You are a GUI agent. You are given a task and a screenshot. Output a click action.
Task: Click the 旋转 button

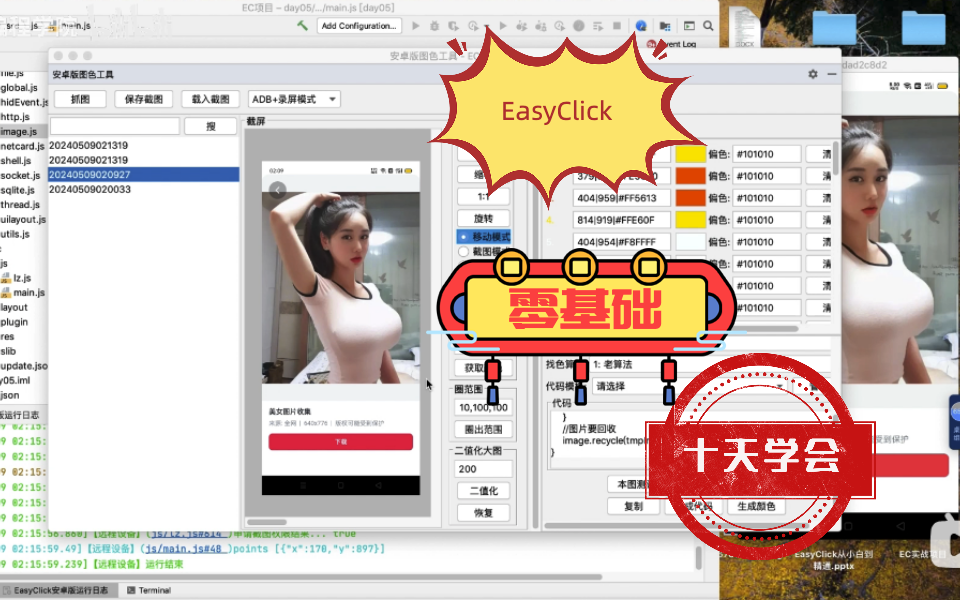(483, 219)
